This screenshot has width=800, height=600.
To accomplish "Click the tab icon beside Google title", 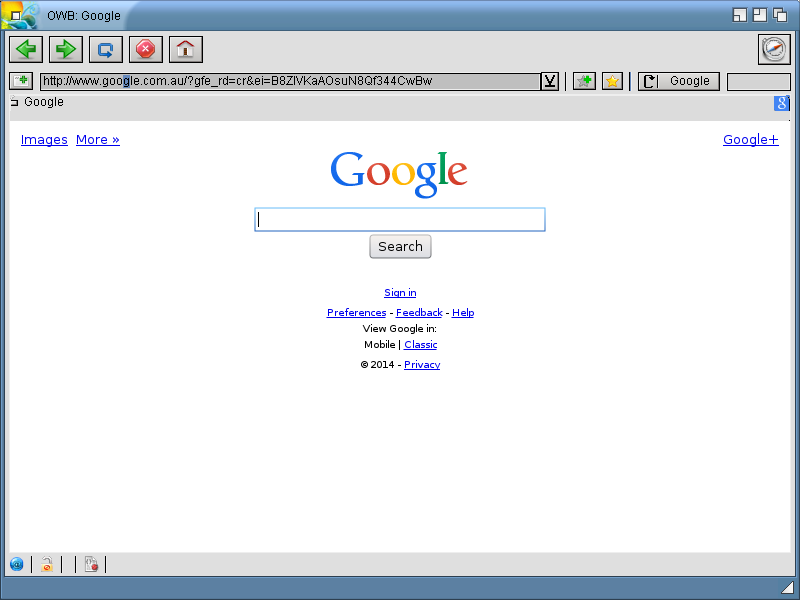I will click(x=14, y=102).
